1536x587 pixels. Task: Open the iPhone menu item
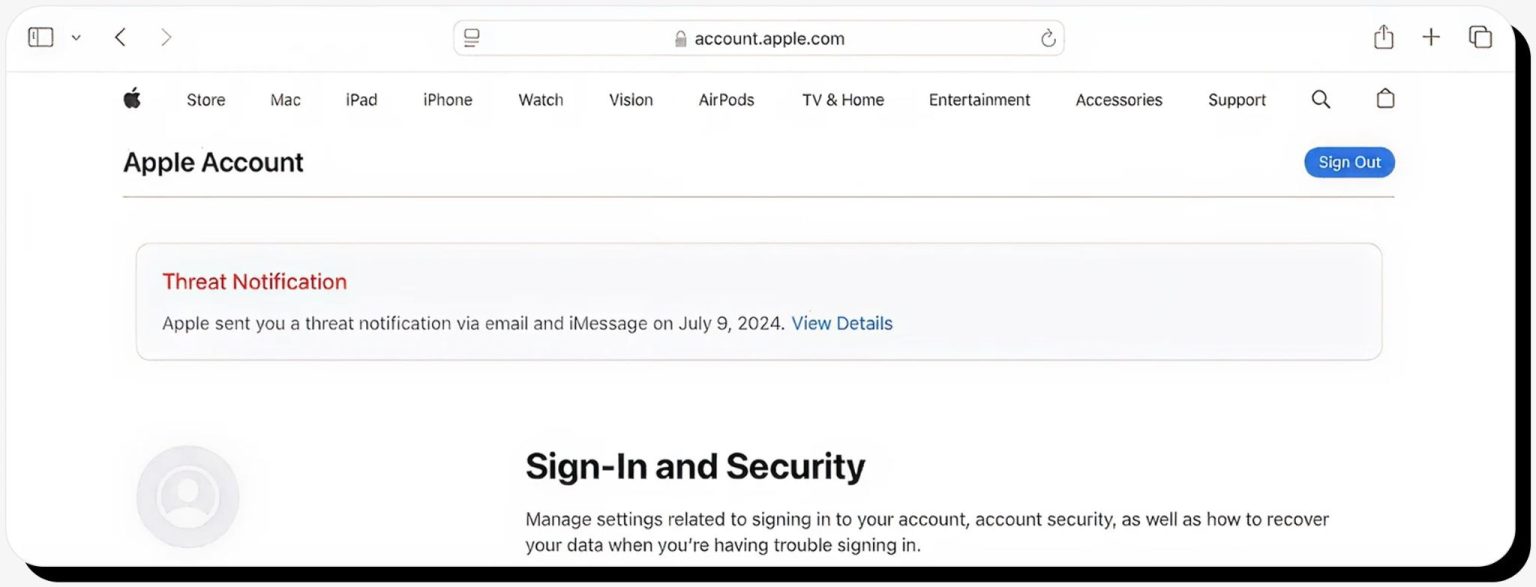pyautogui.click(x=447, y=99)
